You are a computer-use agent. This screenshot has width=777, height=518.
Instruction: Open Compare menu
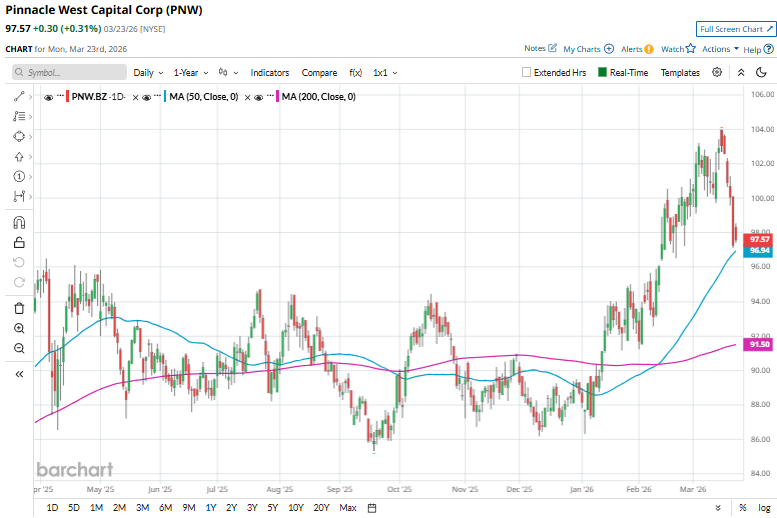pyautogui.click(x=319, y=72)
